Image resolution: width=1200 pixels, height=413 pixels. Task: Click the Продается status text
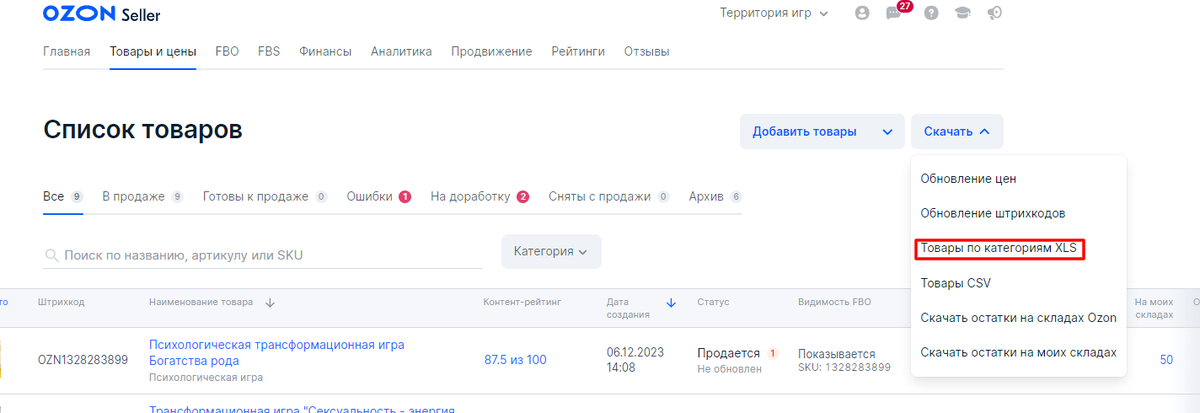729,353
